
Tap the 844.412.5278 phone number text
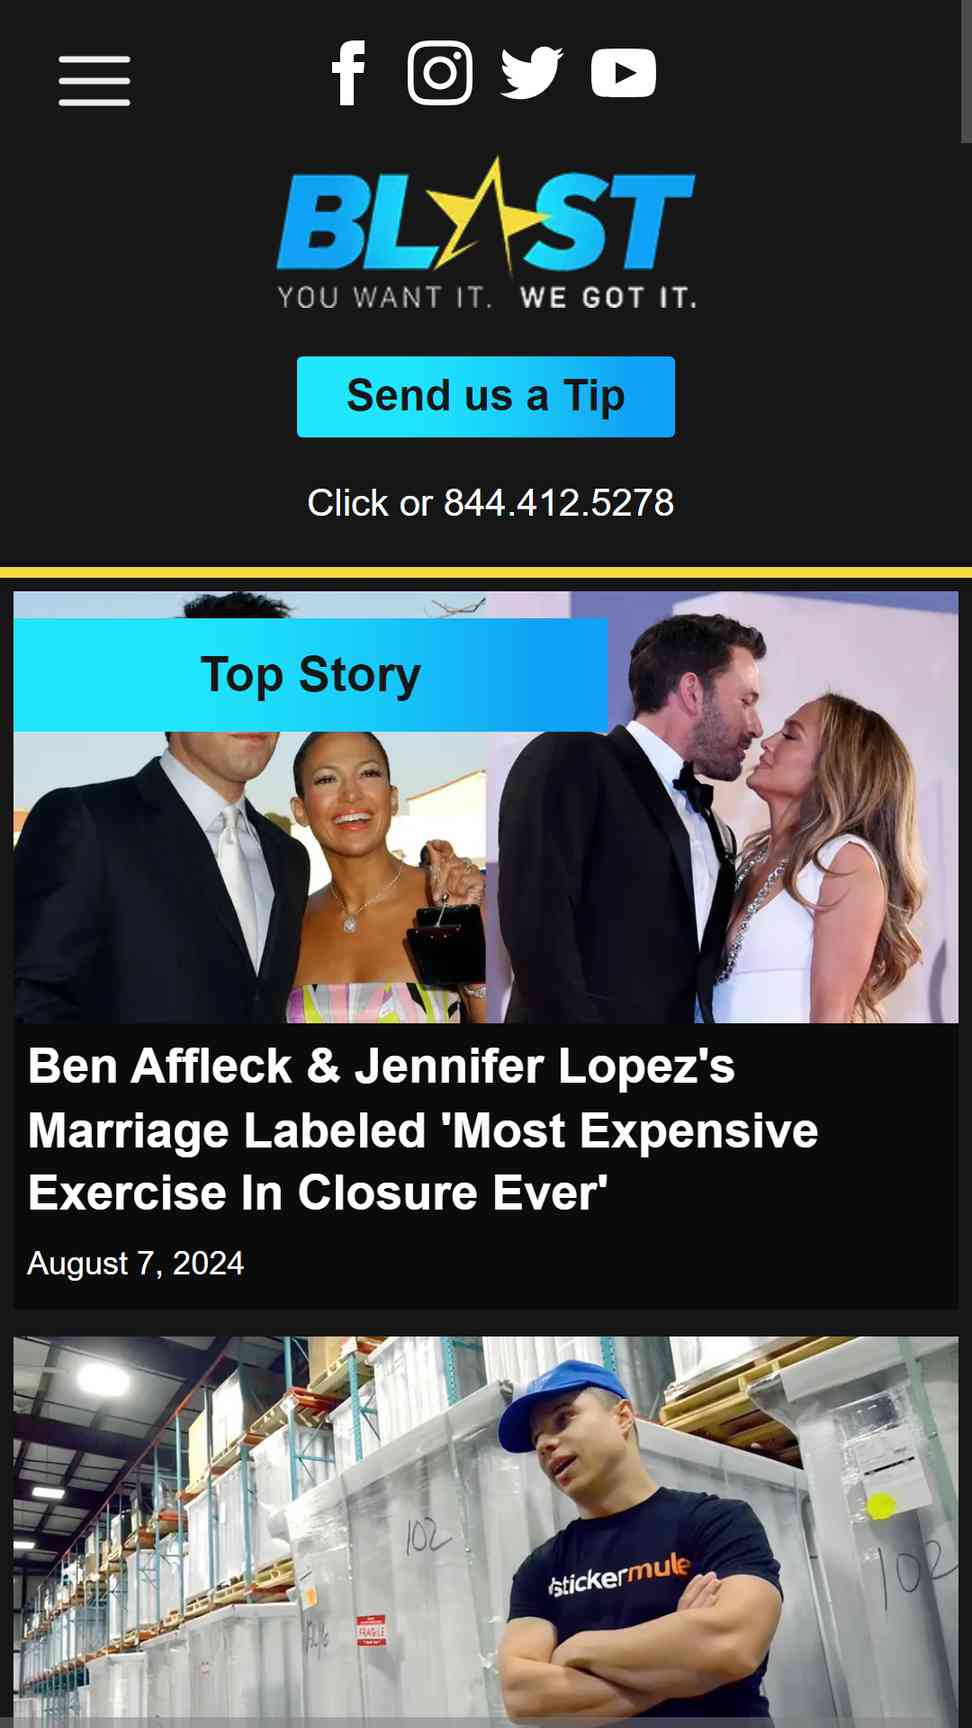[x=558, y=503]
